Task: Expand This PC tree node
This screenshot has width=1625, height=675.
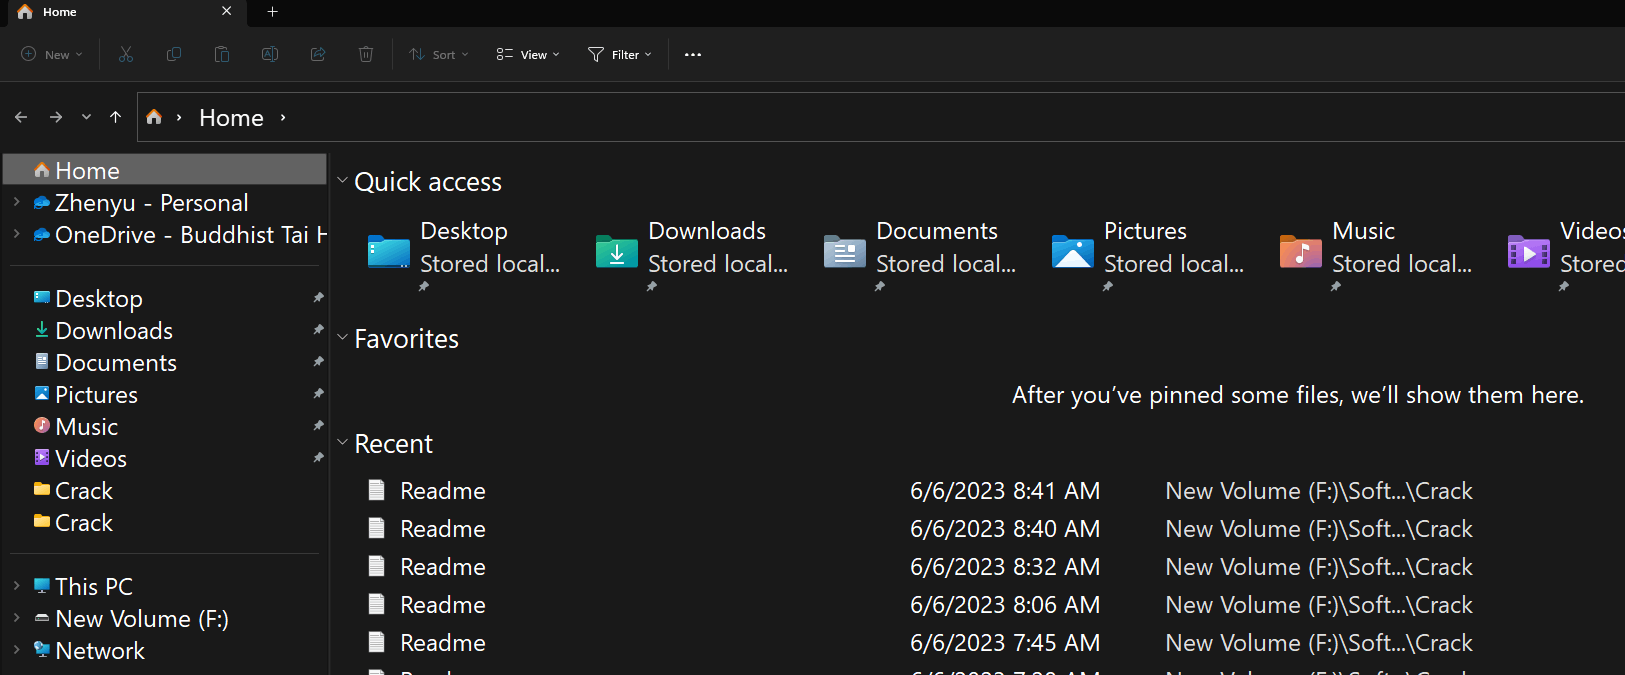Action: (x=17, y=586)
